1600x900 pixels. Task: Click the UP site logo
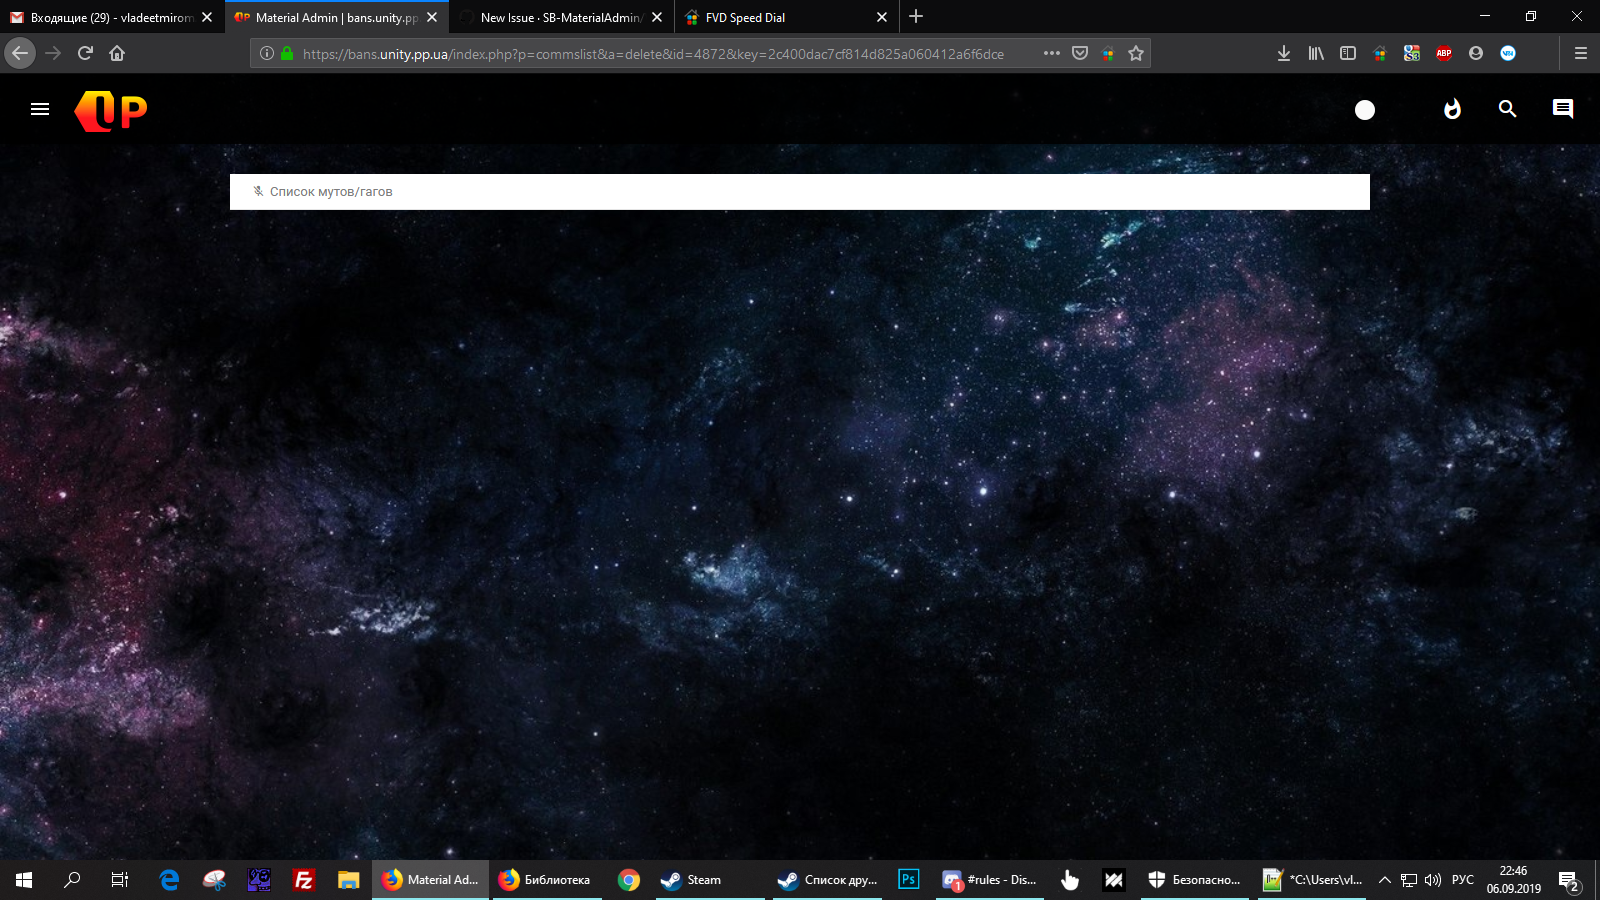[111, 110]
